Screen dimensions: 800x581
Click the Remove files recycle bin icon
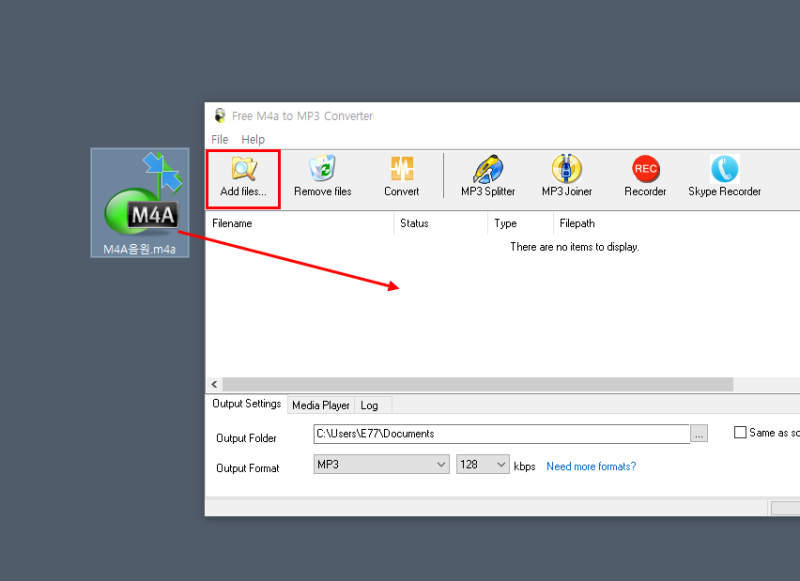[x=322, y=168]
